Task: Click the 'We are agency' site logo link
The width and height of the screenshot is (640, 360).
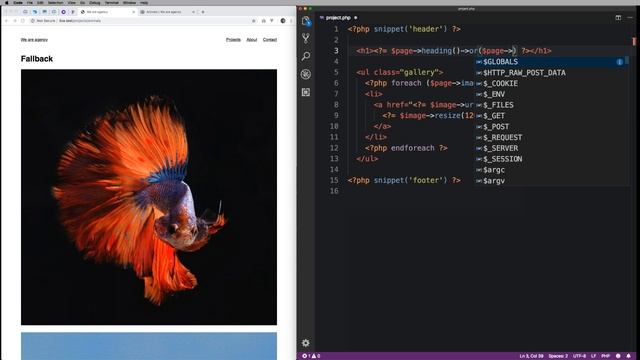Action: pos(34,40)
